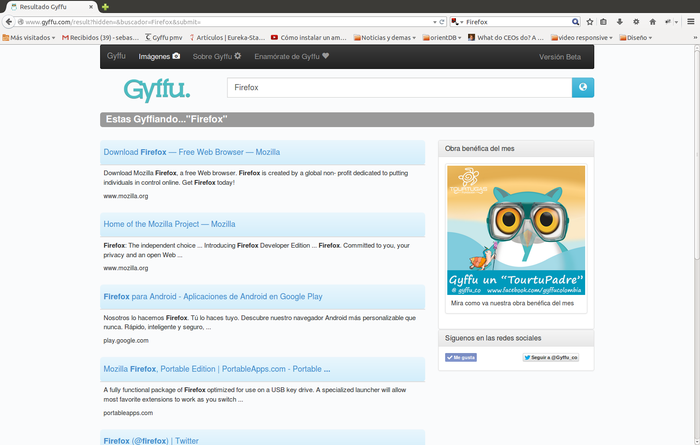Image resolution: width=700 pixels, height=445 pixels.
Task: Click the magnifier icon in Firefox search box
Action: 575,22
